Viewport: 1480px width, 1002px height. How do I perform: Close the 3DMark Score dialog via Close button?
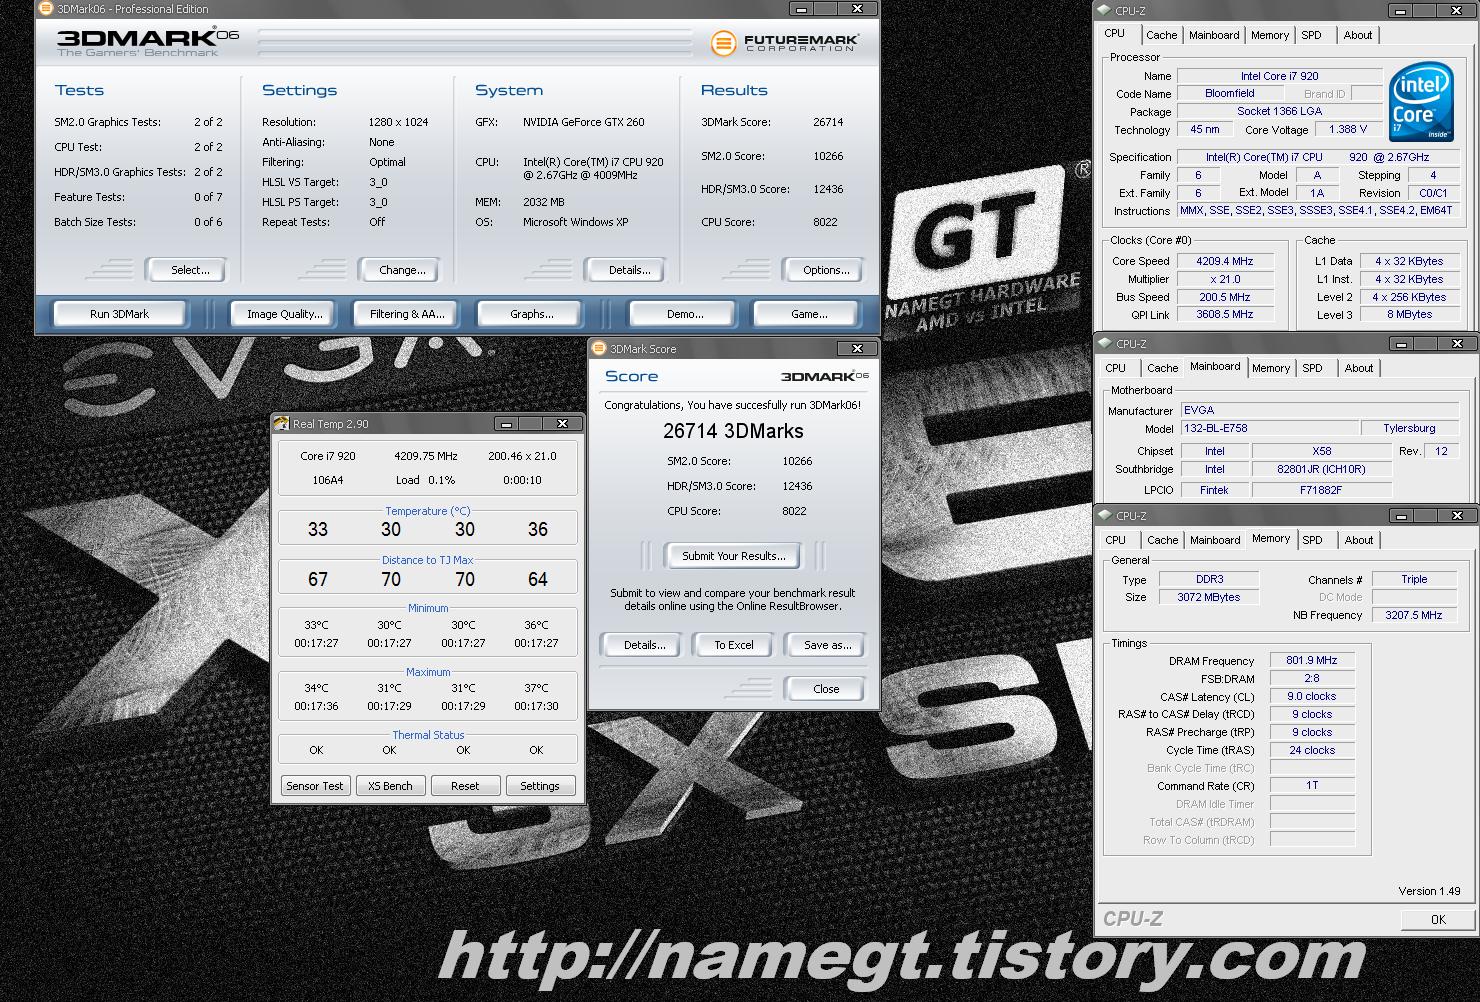point(826,689)
